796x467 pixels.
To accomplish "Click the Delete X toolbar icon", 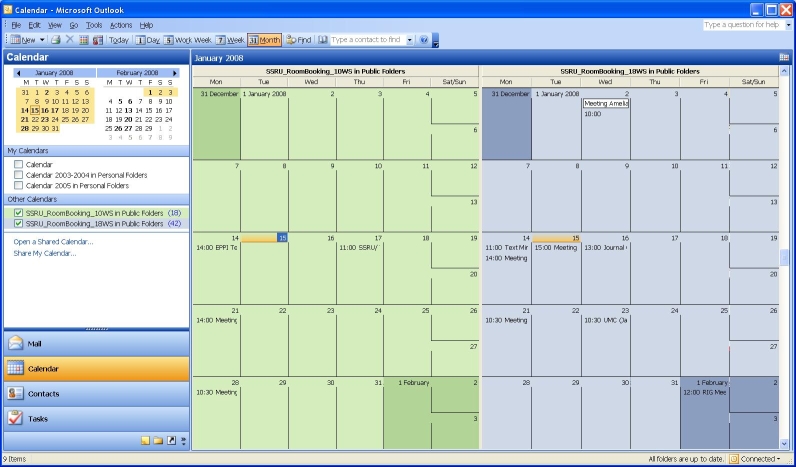I will point(70,40).
